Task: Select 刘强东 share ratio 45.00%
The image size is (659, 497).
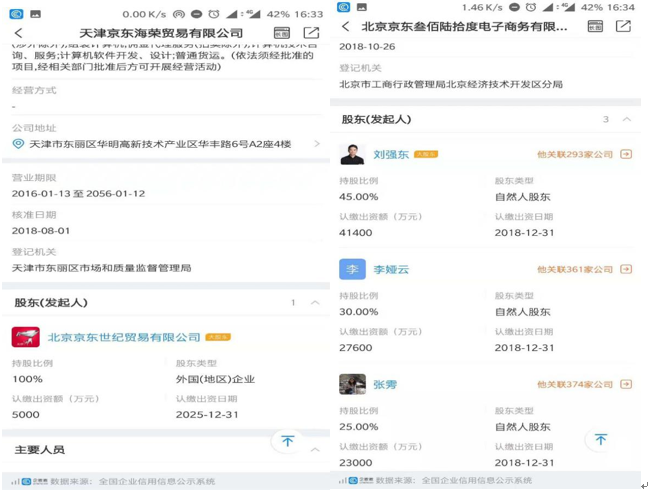Action: point(358,197)
